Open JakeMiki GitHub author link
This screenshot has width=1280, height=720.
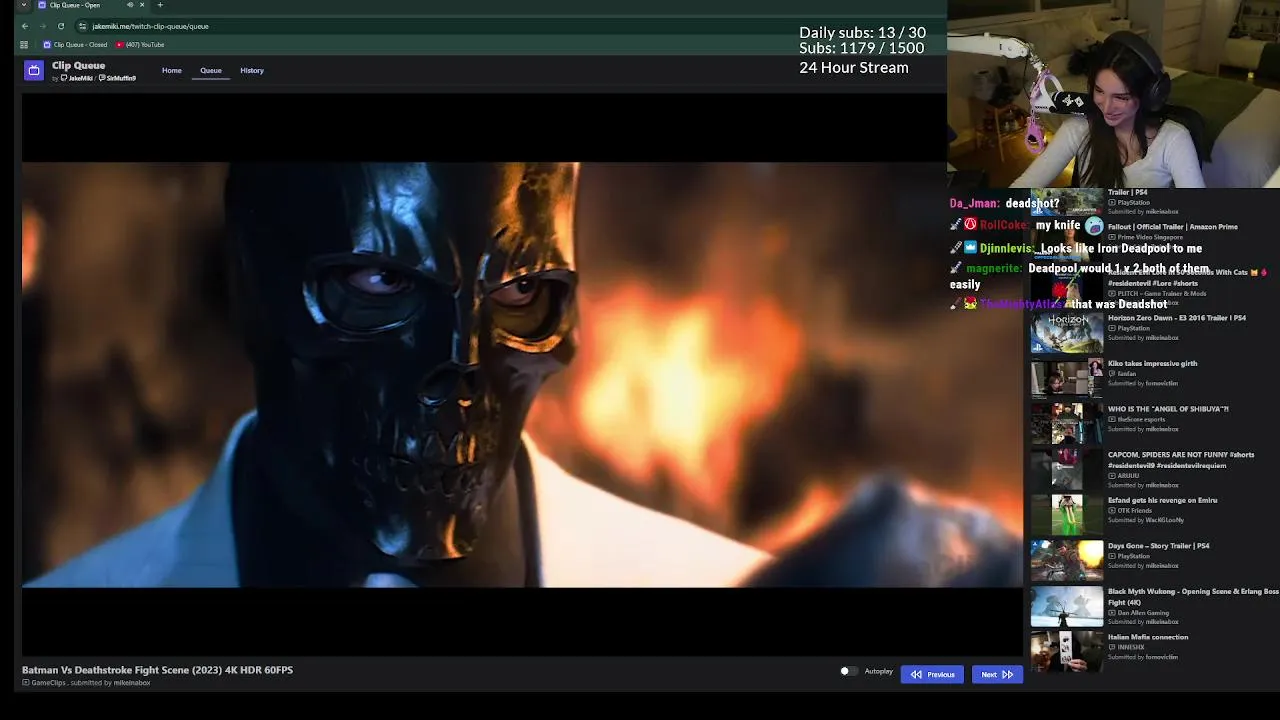77,78
